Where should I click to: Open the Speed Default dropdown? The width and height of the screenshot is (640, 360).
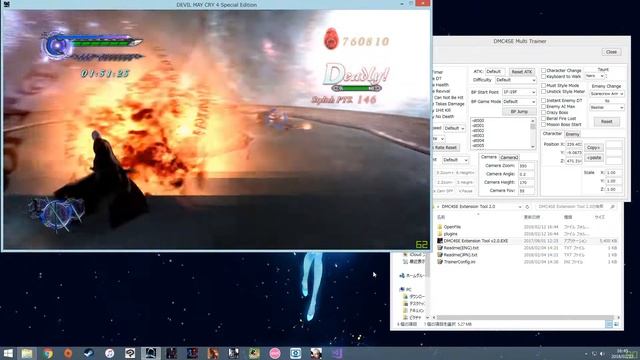pos(454,128)
